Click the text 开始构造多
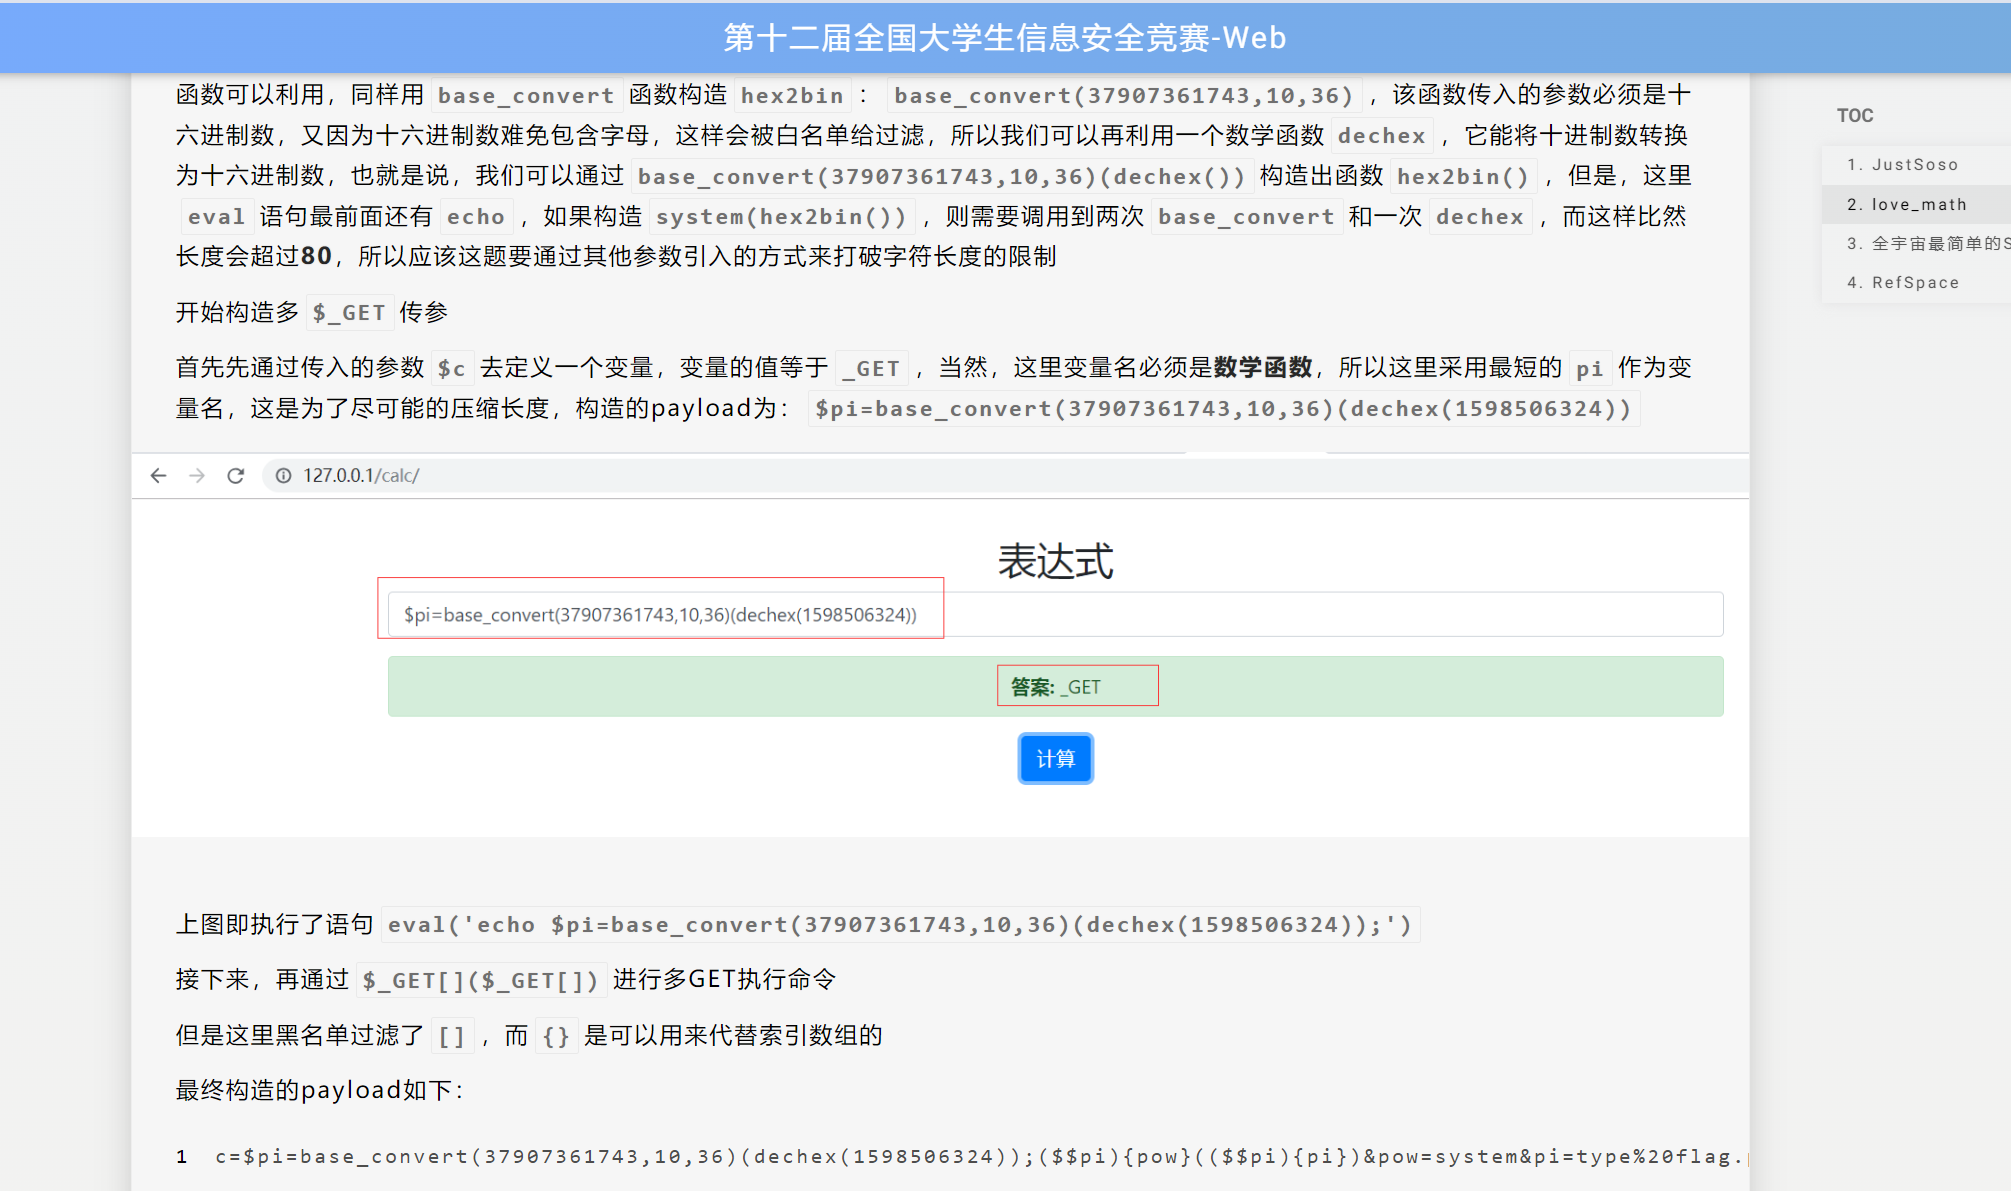This screenshot has width=2011, height=1191. tap(237, 312)
